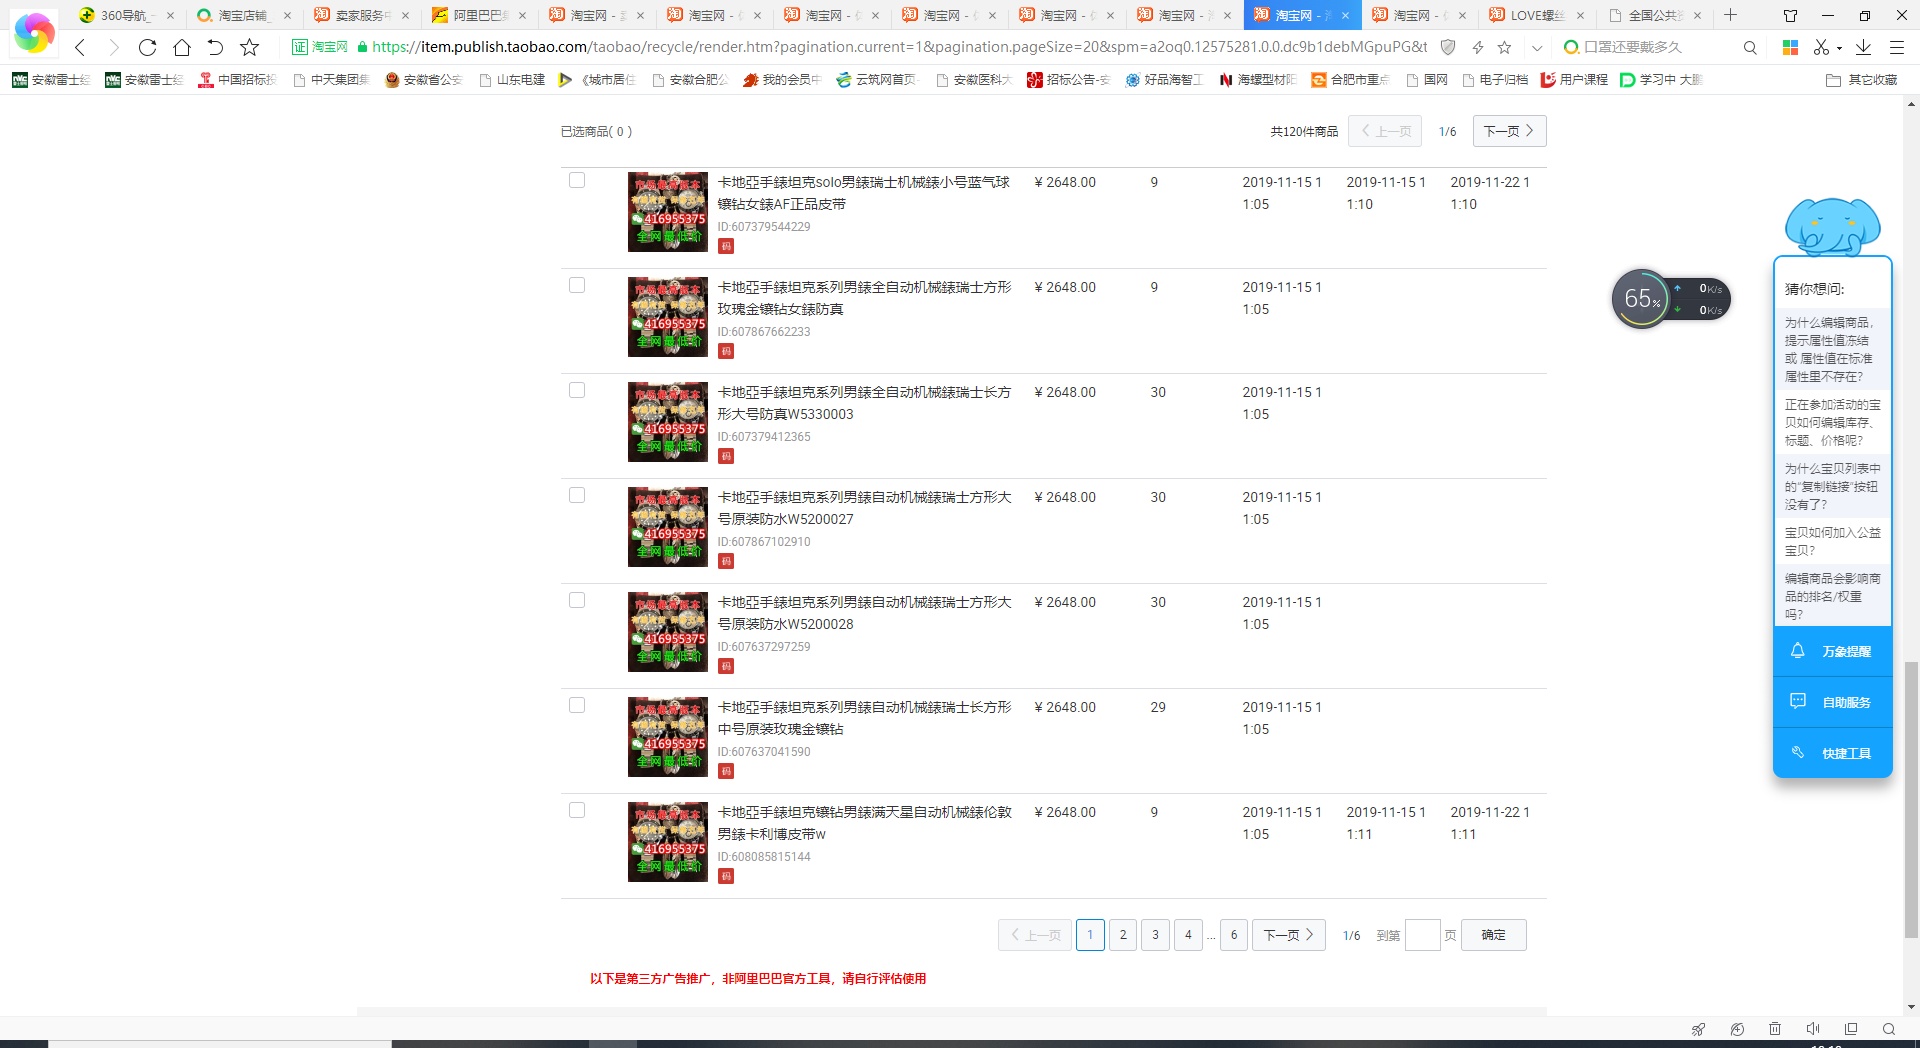Screen dimensions: 1920x1048
Task: Click the browser address URL field
Action: (900, 47)
